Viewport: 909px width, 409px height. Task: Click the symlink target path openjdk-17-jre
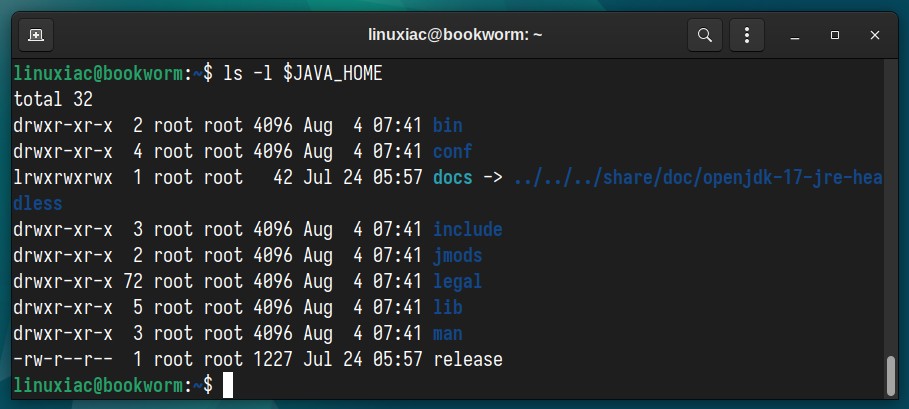(772, 177)
